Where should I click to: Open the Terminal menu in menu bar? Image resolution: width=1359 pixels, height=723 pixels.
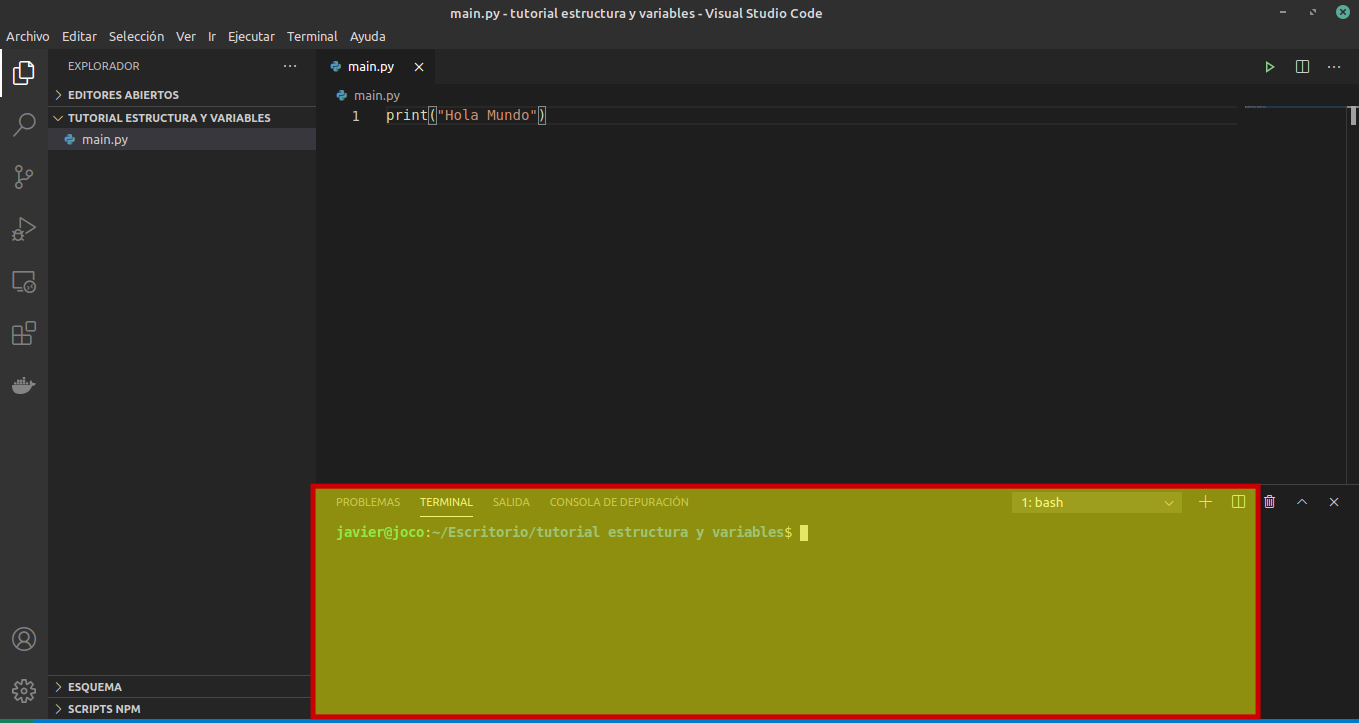[x=312, y=36]
